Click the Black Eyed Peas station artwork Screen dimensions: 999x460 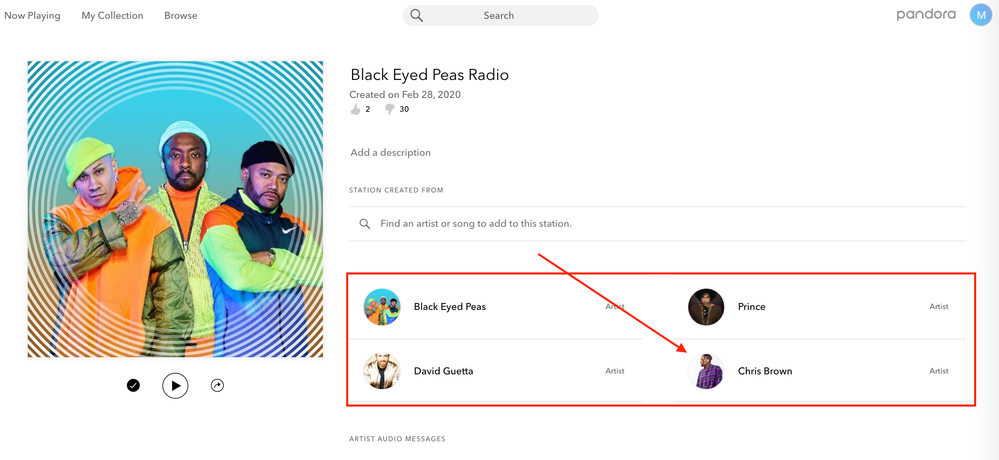pyautogui.click(x=175, y=209)
